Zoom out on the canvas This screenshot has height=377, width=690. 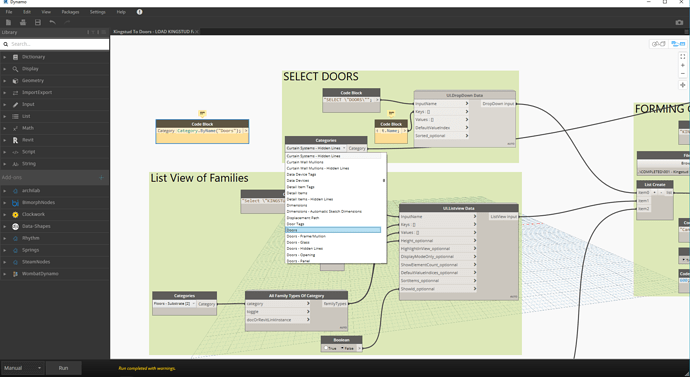683,73
